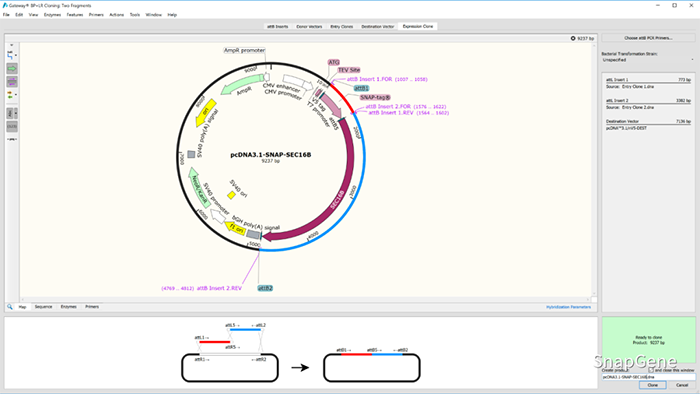Toggle the show primers purple arrows icon
Image resolution: width=700 pixels, height=394 pixels.
click(12, 82)
